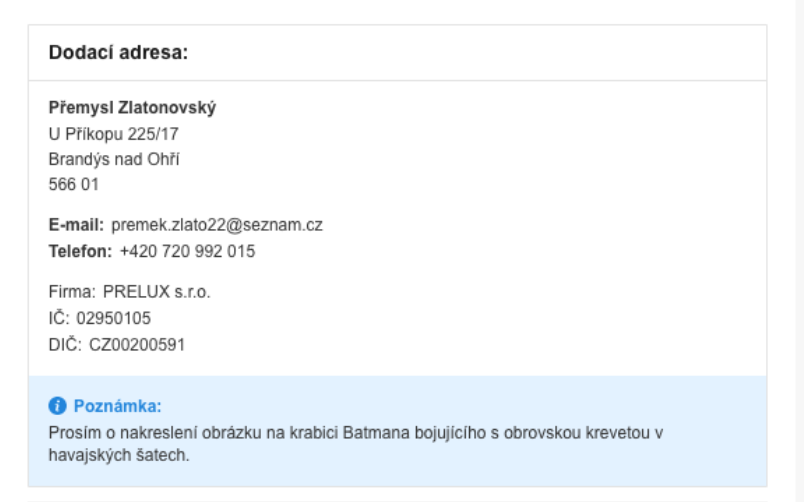Click the Firma label
Screen dimensions: 804x502
[x=69, y=295]
